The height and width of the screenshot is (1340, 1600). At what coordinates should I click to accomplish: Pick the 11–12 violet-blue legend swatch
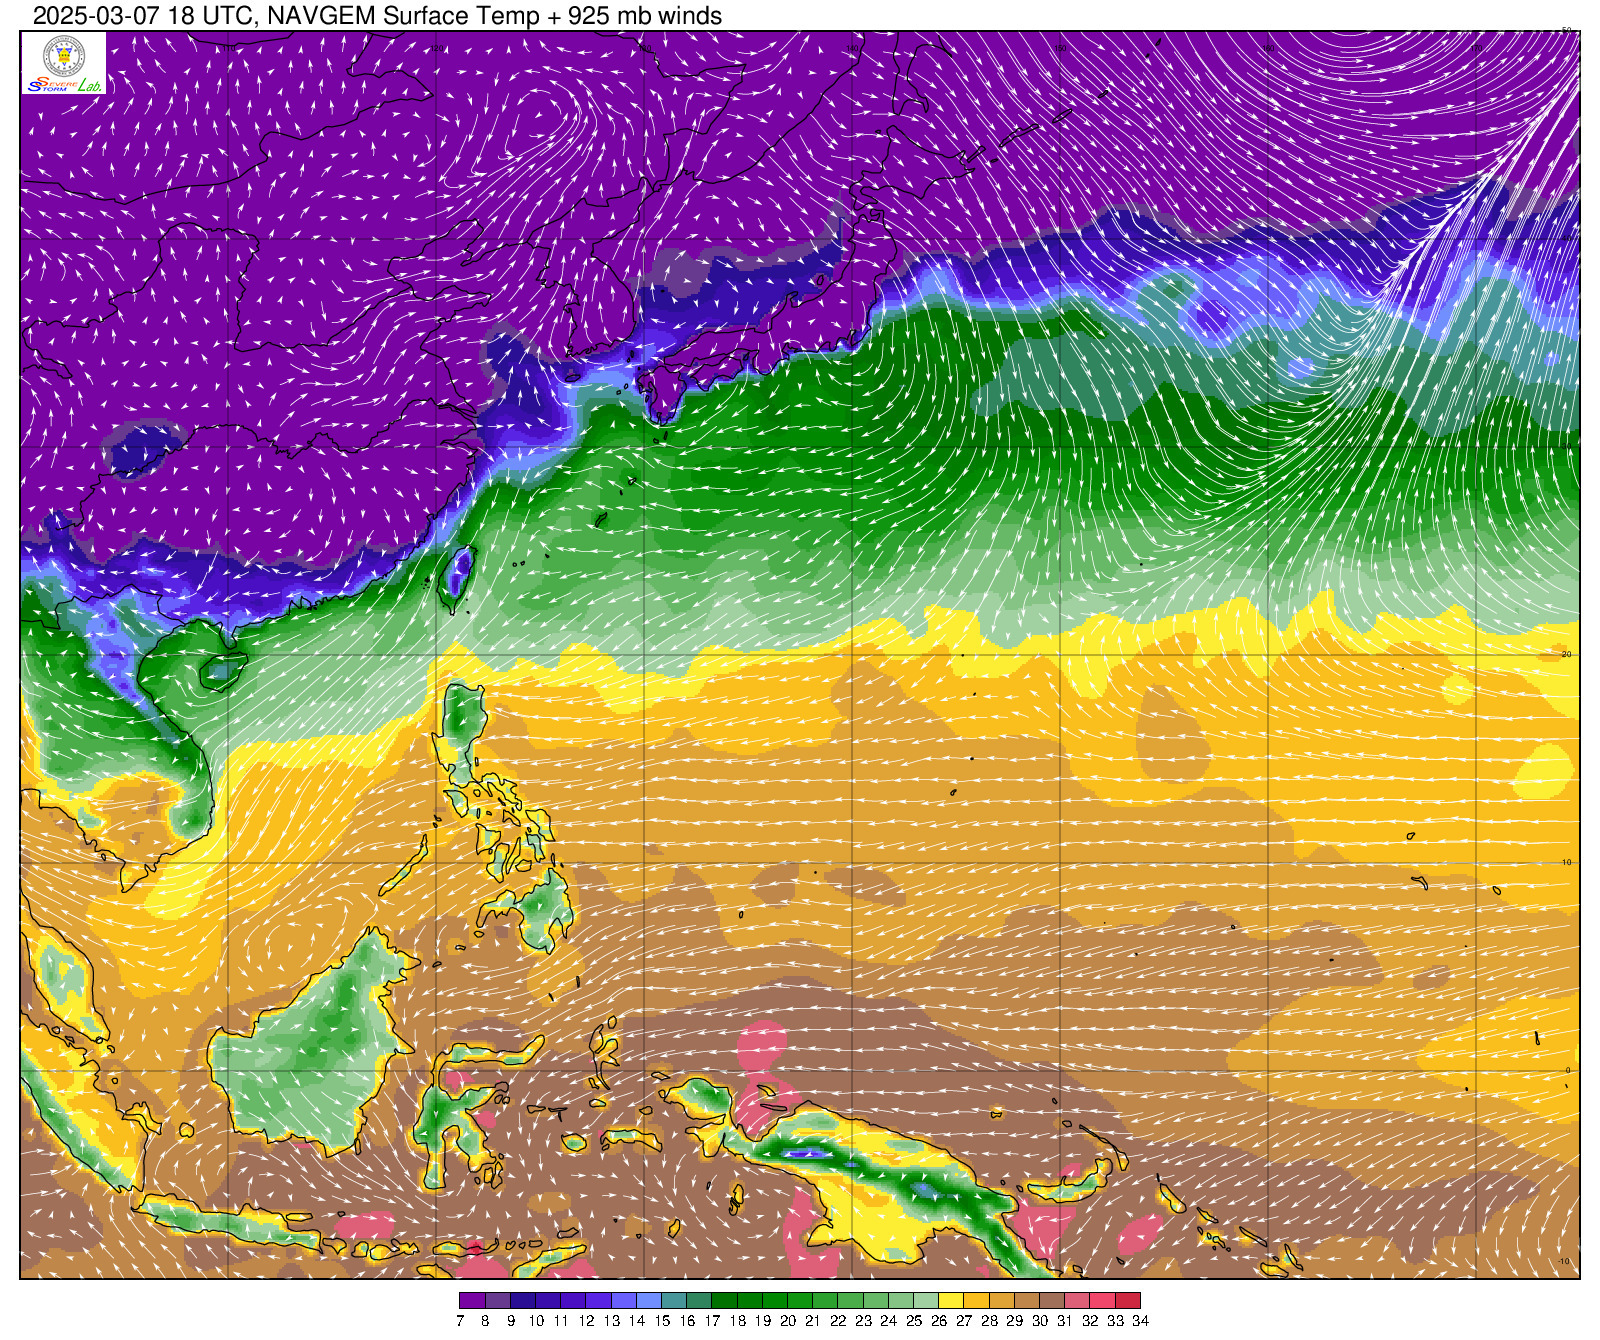click(x=573, y=1301)
